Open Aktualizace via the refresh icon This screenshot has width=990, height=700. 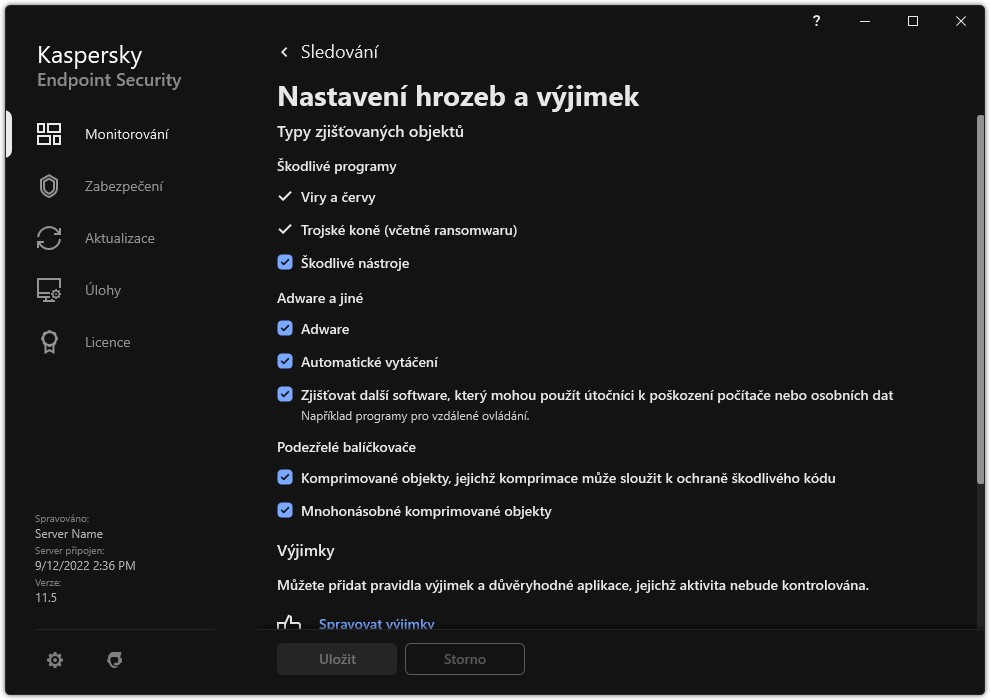click(x=49, y=237)
